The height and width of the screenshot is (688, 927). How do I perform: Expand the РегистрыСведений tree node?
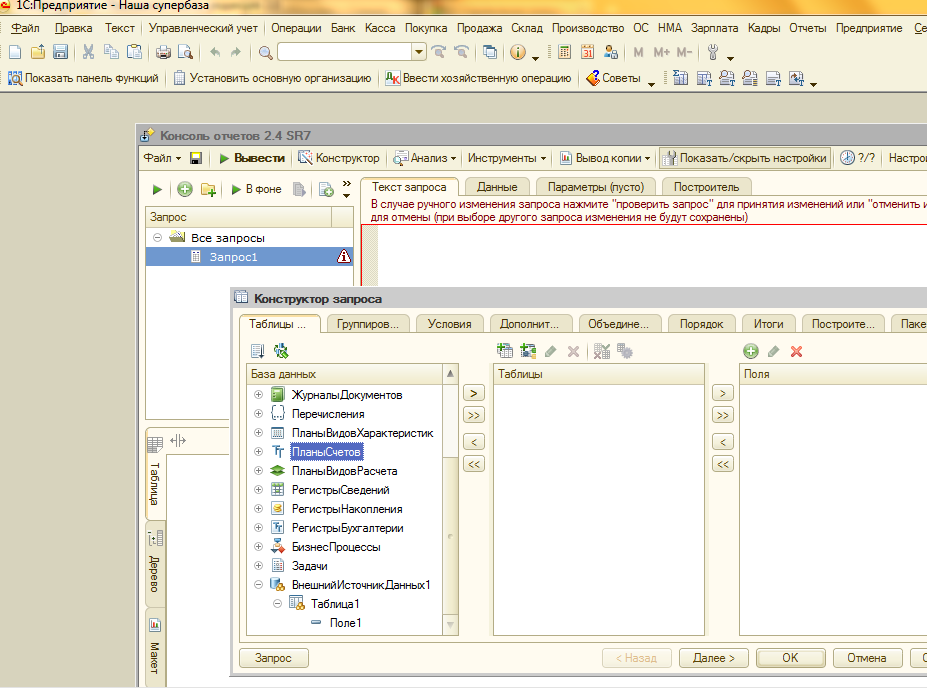point(259,490)
